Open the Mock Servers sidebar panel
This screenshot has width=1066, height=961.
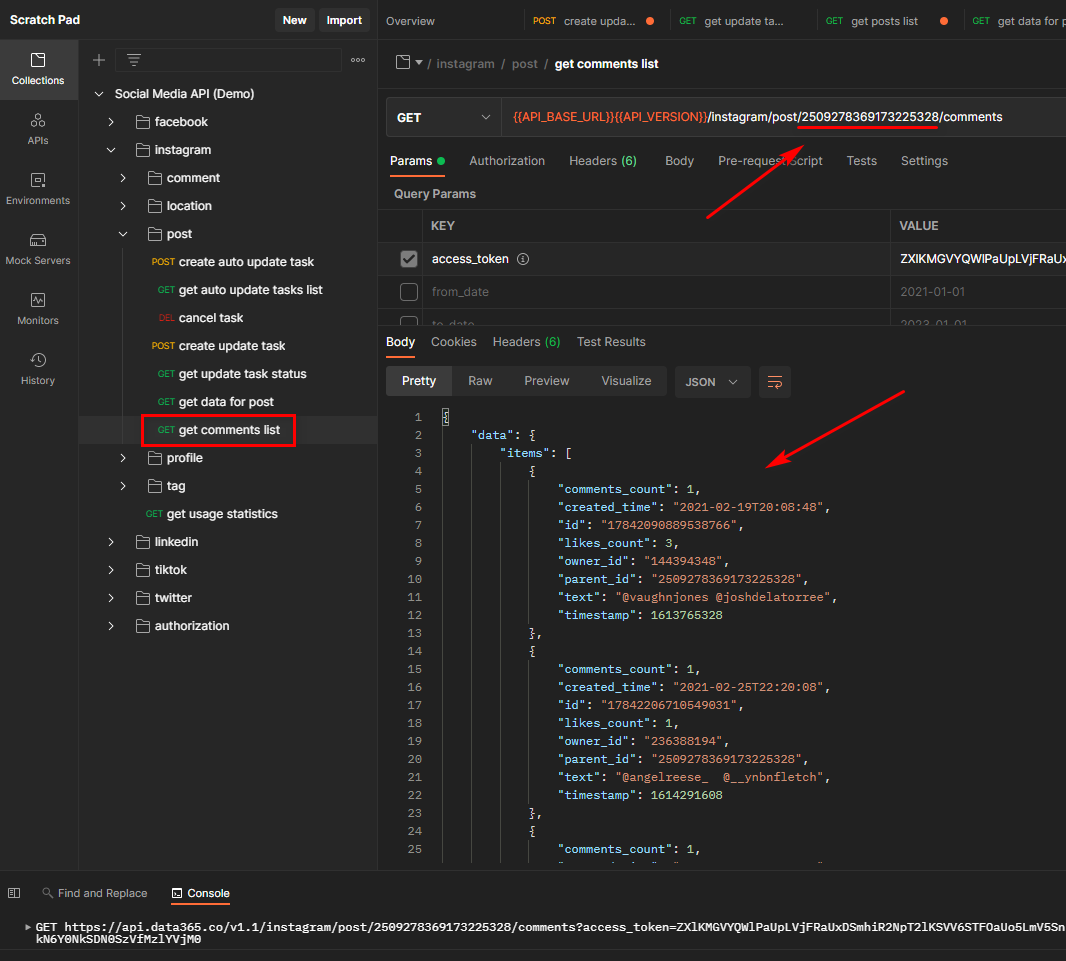pyautogui.click(x=38, y=249)
